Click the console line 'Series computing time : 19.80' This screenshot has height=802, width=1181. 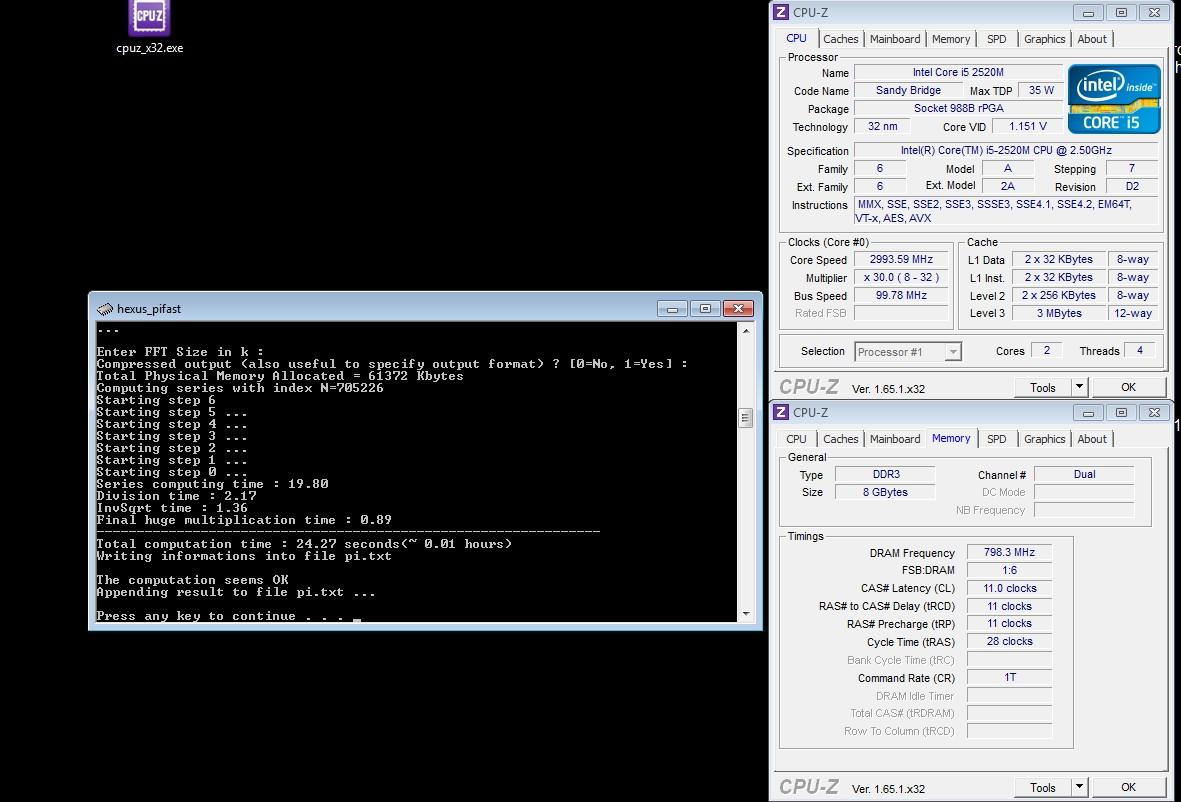pos(212,483)
